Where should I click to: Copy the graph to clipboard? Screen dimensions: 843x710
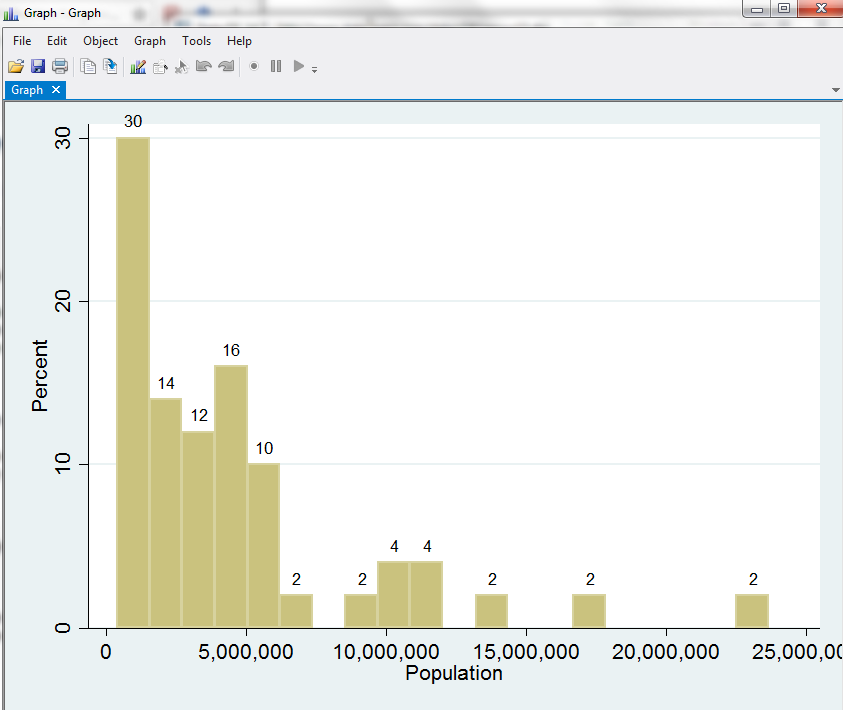[x=88, y=66]
